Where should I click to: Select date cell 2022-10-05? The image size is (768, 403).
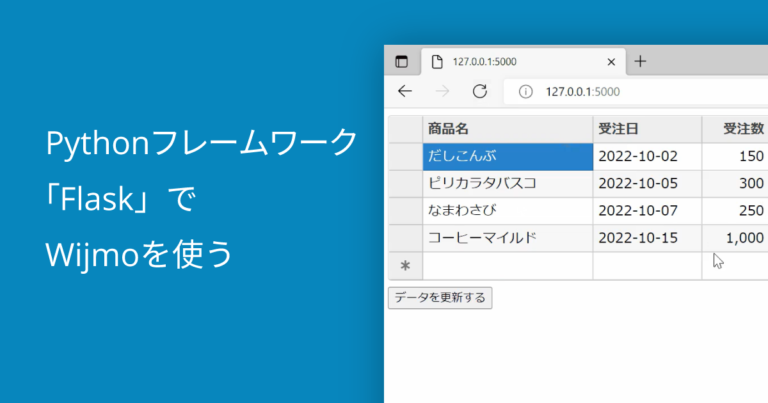coord(648,184)
